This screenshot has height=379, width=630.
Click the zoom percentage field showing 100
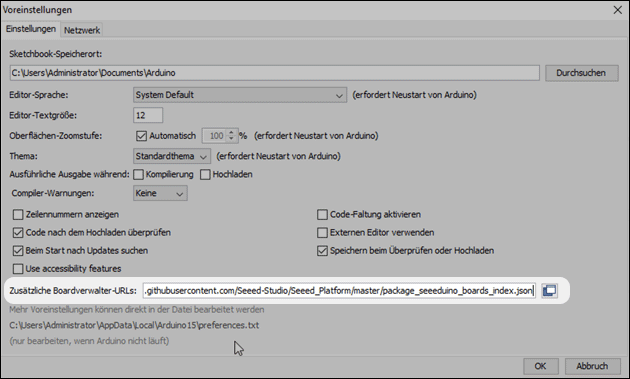(x=215, y=136)
